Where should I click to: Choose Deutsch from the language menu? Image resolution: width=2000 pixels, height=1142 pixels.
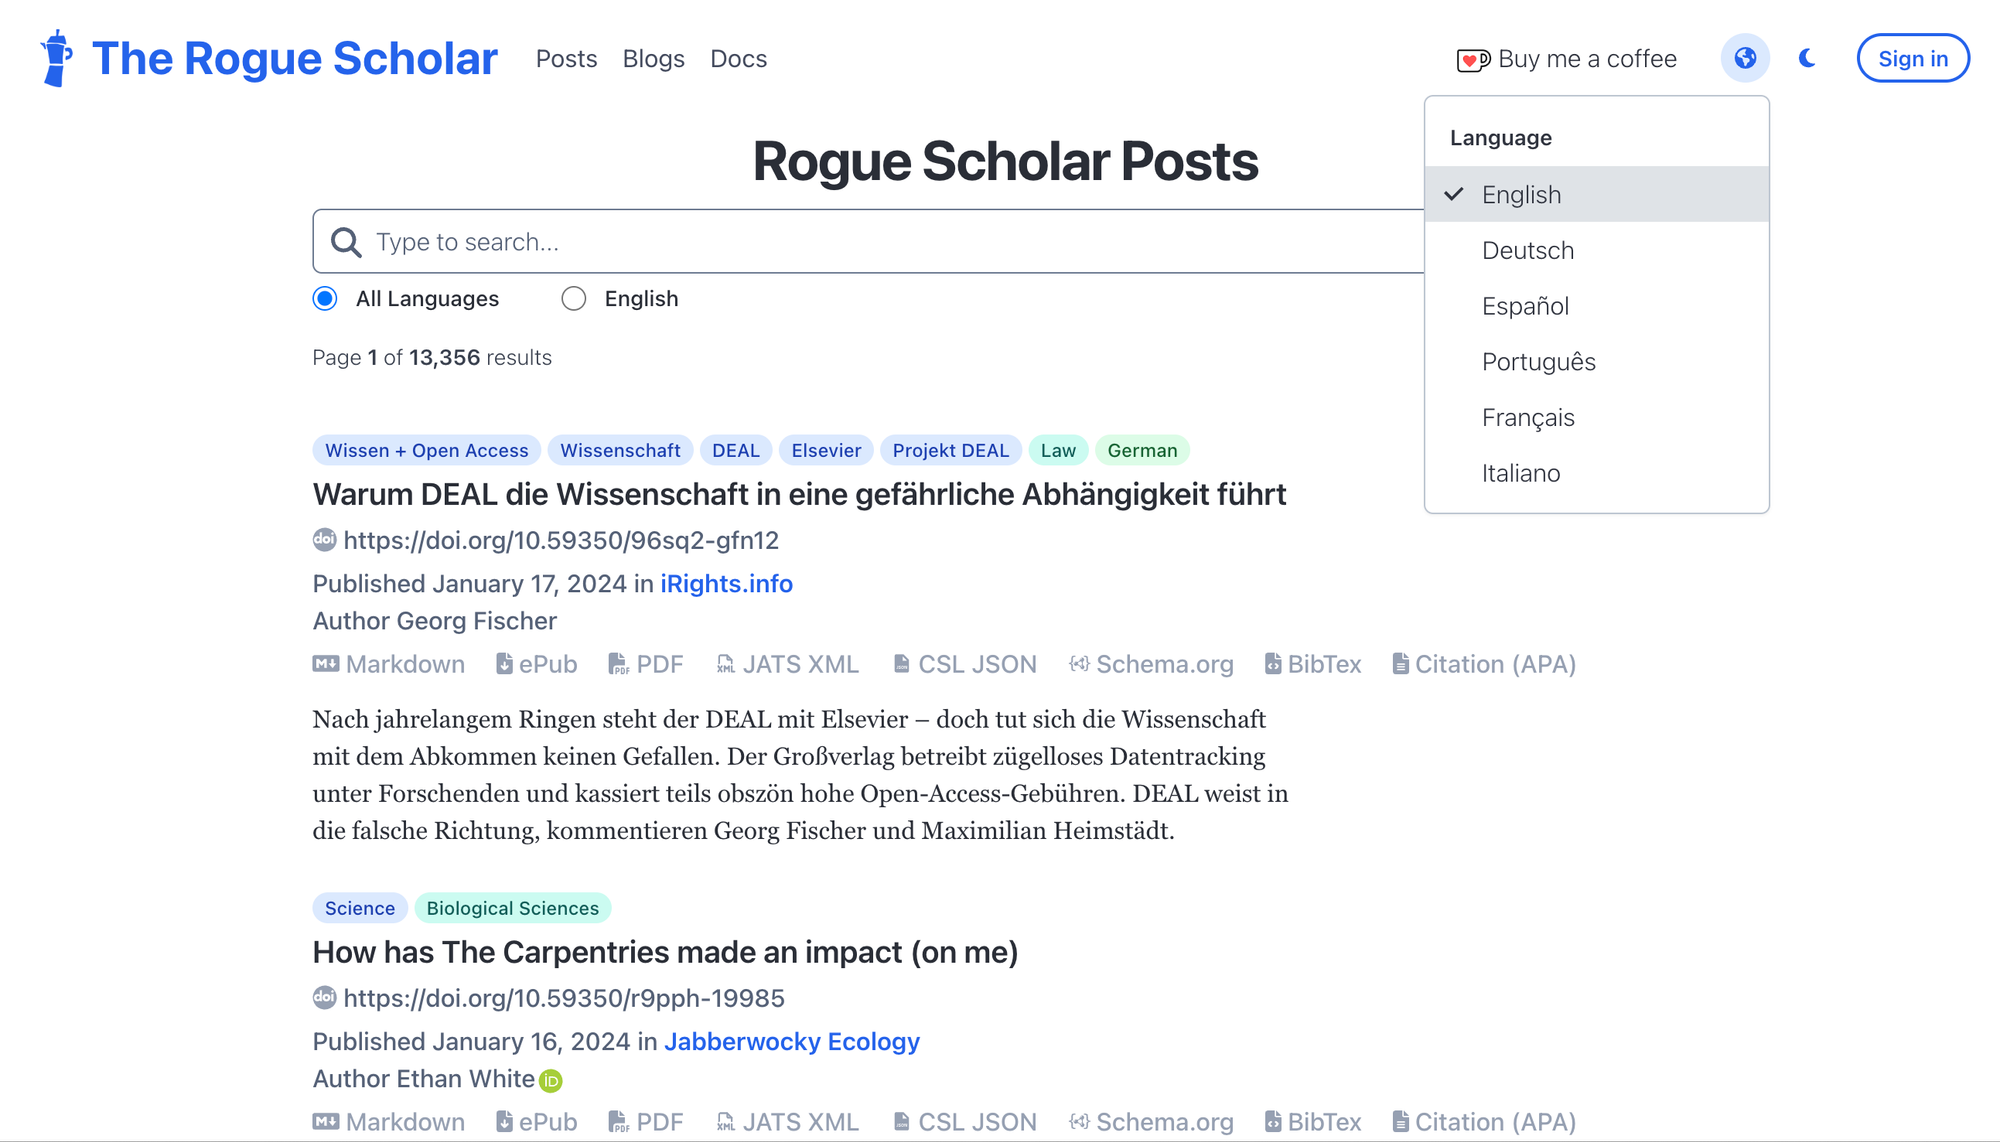[x=1527, y=251]
